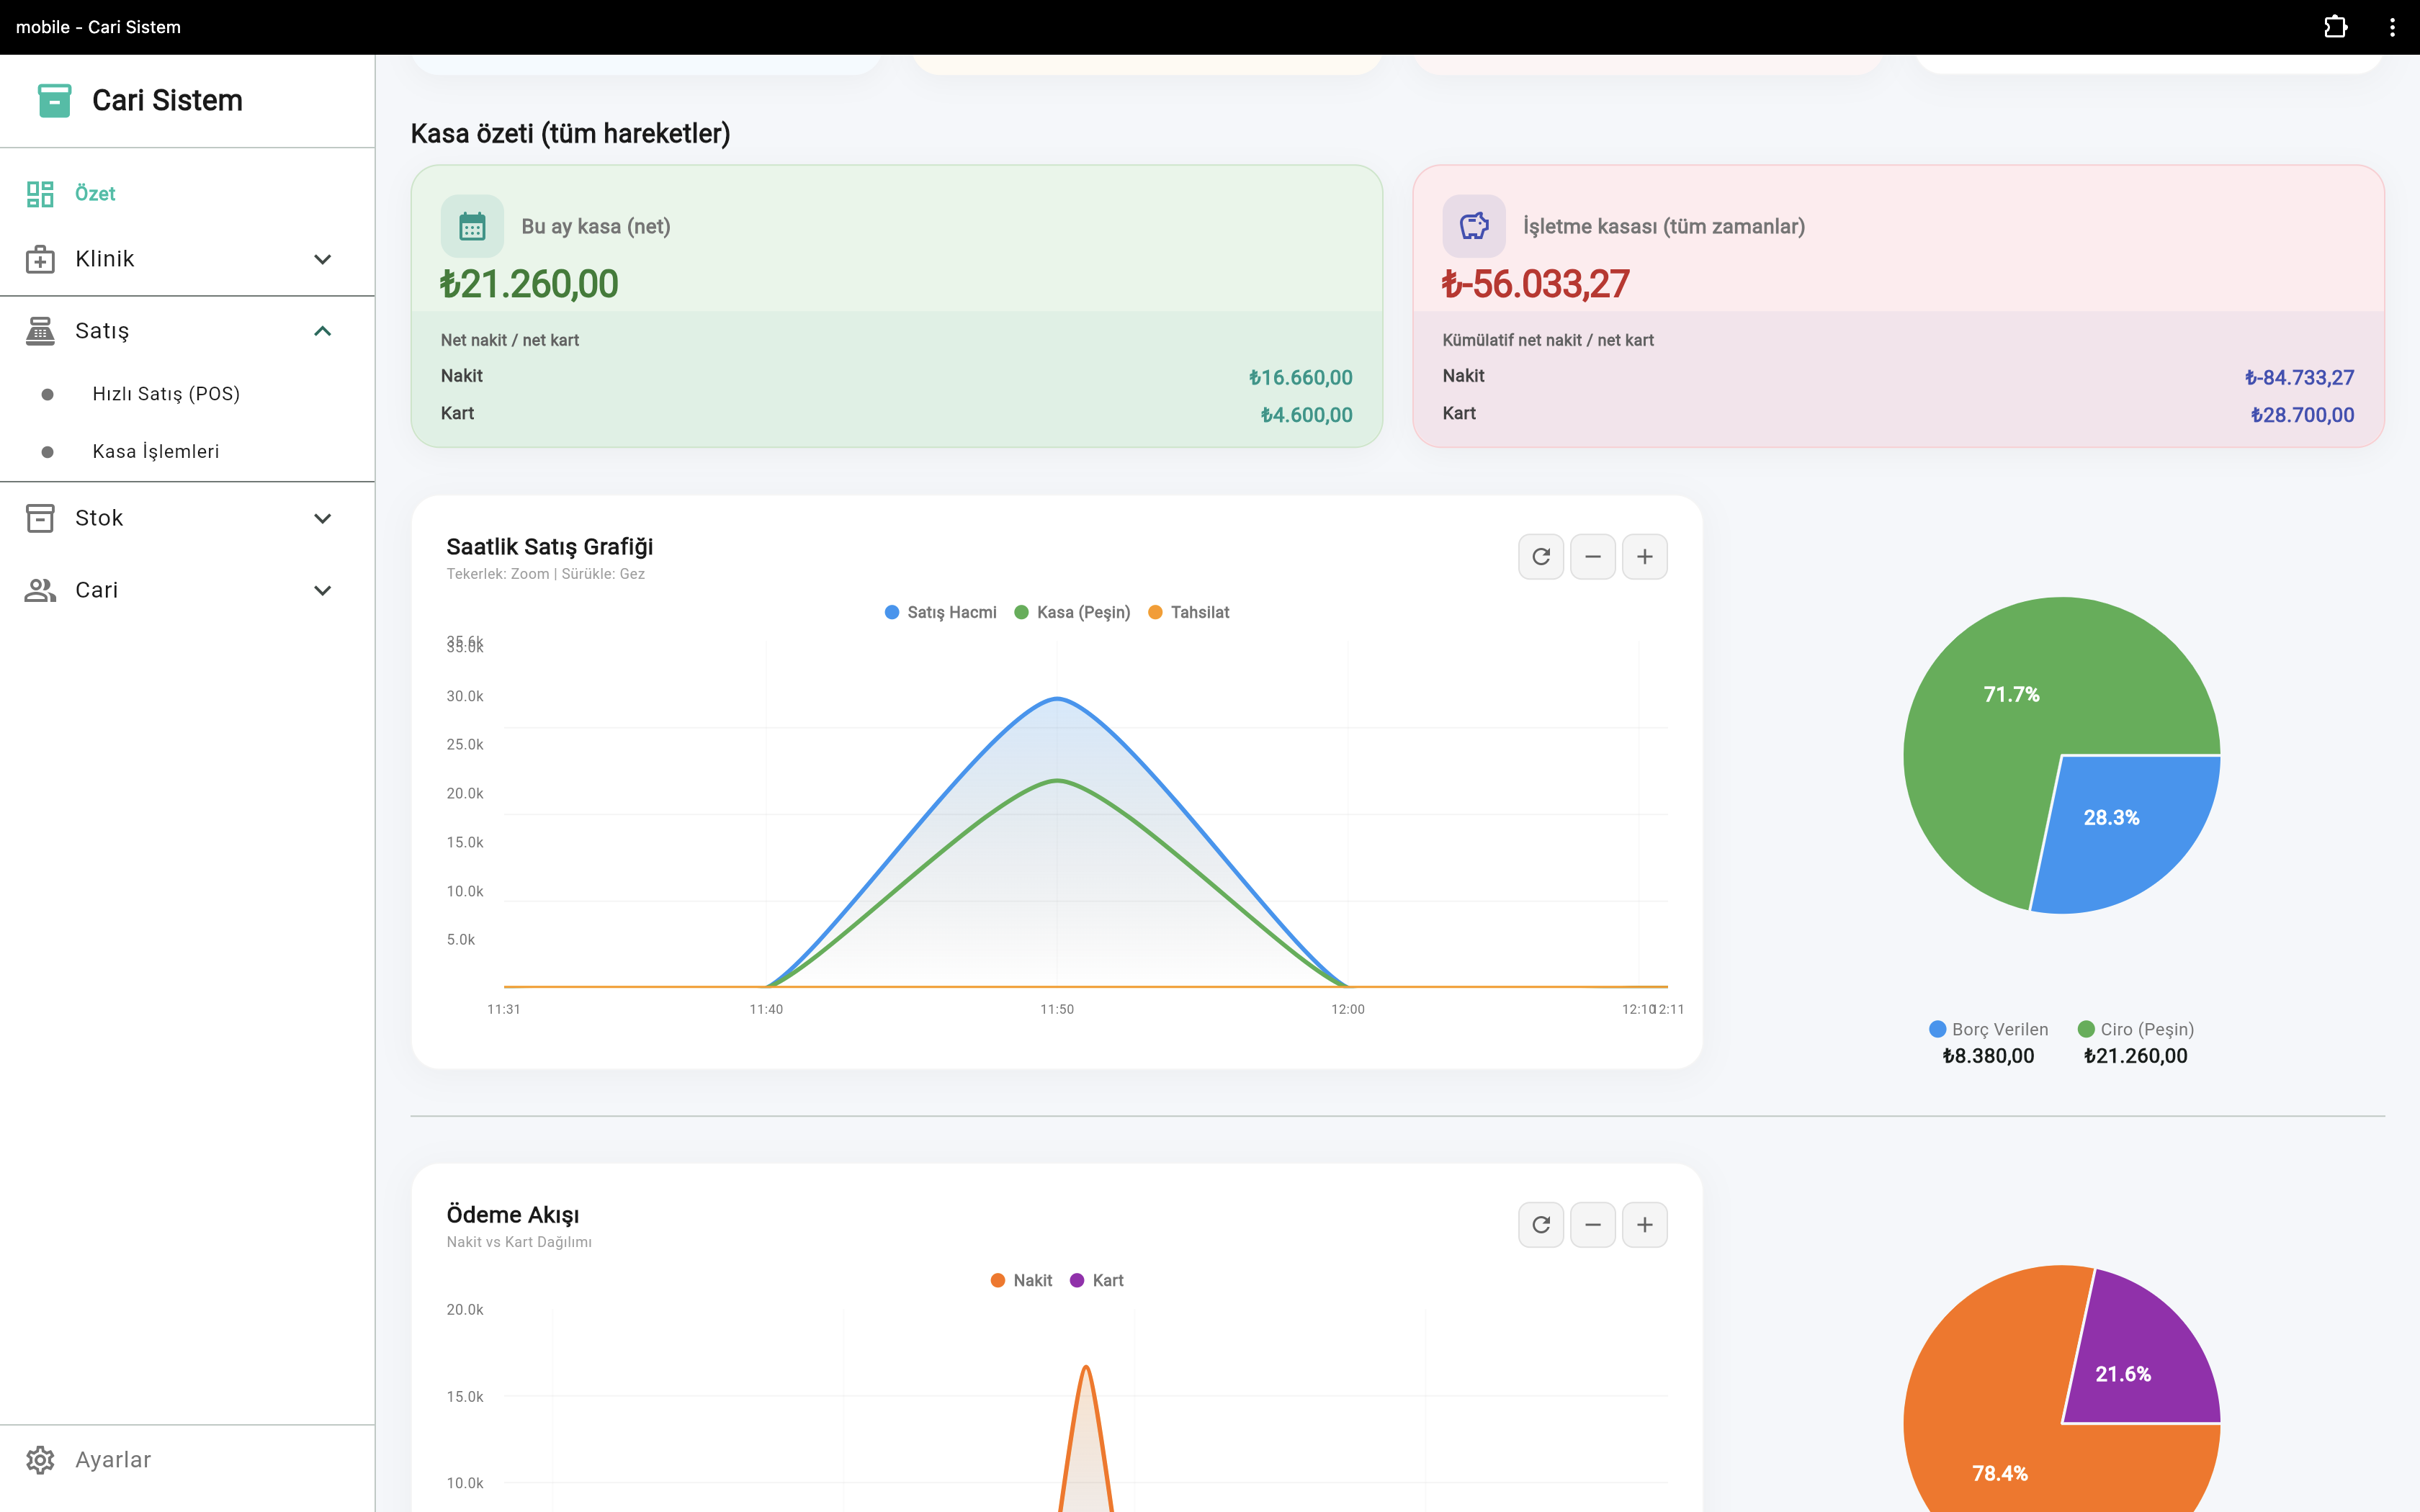The height and width of the screenshot is (1512, 2420).
Task: Toggle Nakit series in Ödeme Akışı legend
Action: coord(1021,1280)
